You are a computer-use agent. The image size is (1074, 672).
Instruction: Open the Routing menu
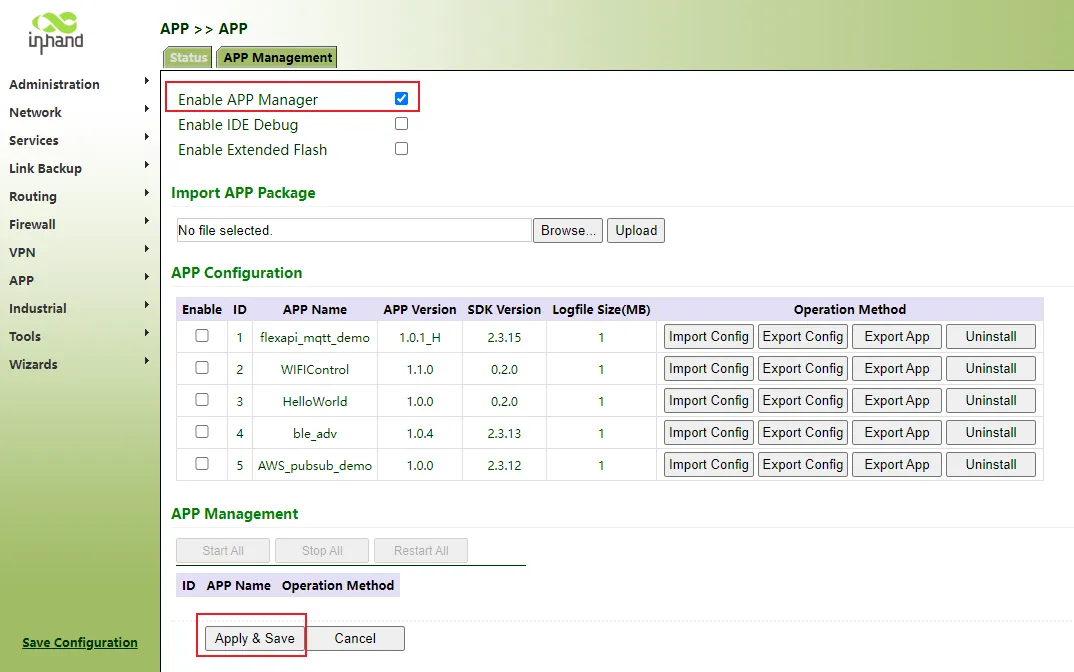click(x=33, y=197)
